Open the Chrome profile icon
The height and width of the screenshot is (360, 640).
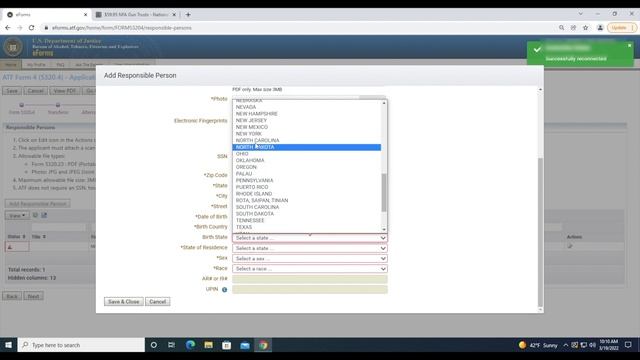tap(600, 28)
